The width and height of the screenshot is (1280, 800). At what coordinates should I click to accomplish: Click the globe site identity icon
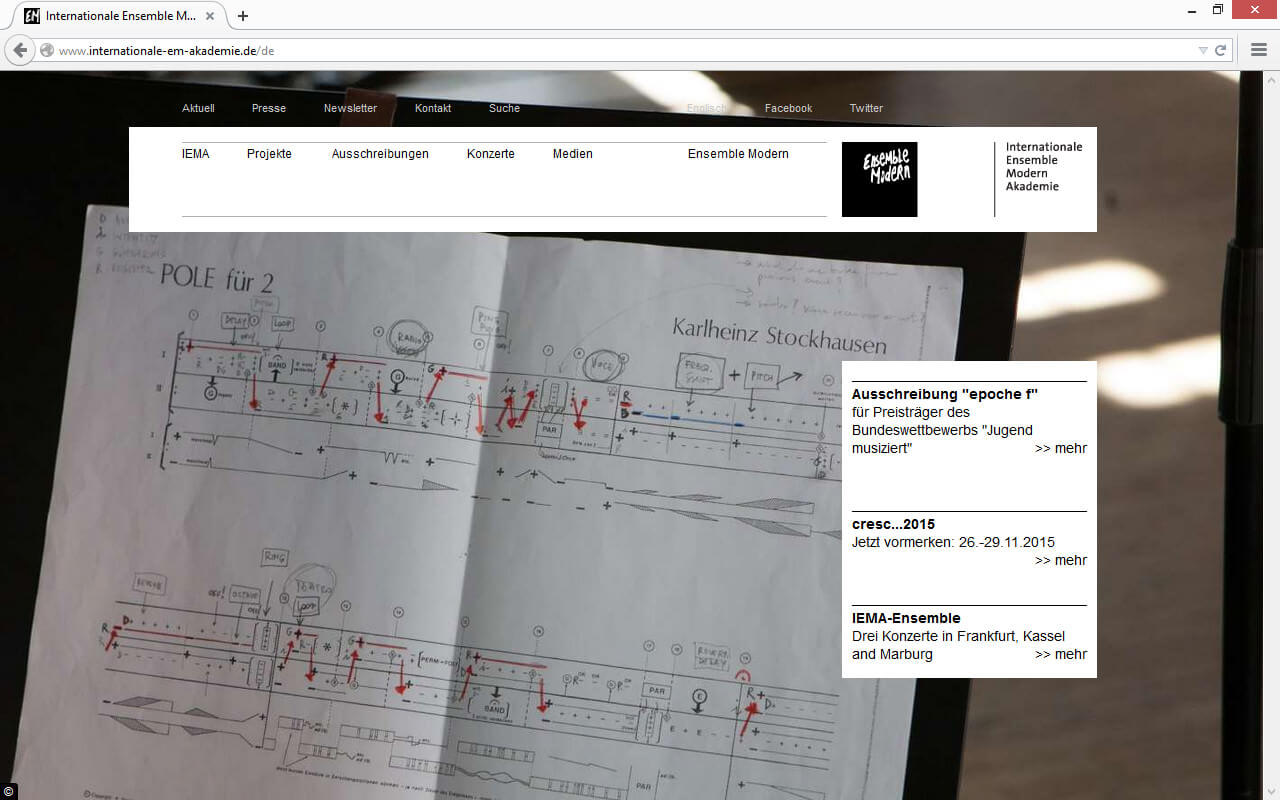tap(47, 50)
